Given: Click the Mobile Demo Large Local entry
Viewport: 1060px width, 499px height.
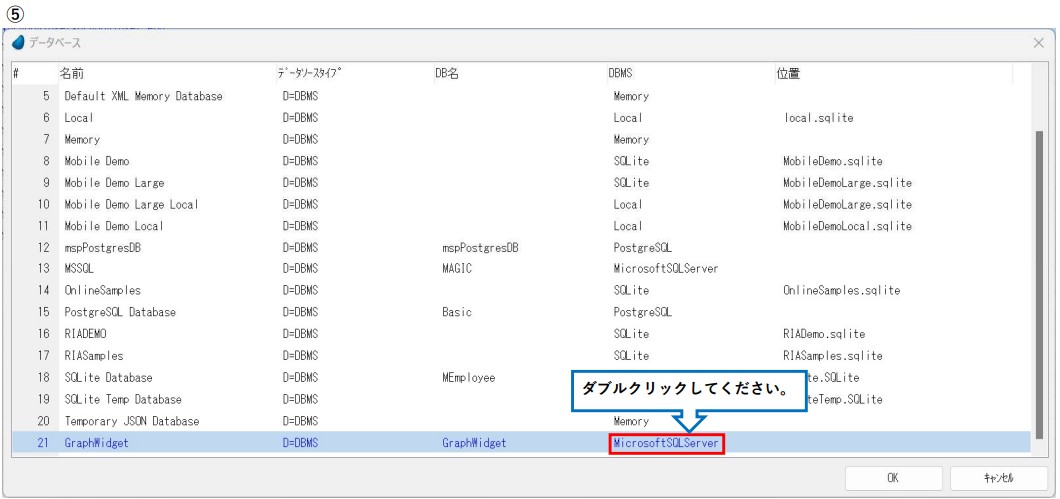Looking at the screenshot, I should pyautogui.click(x=131, y=204).
